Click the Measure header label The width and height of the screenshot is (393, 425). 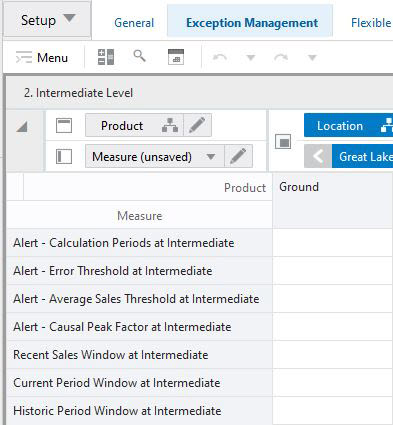click(140, 216)
